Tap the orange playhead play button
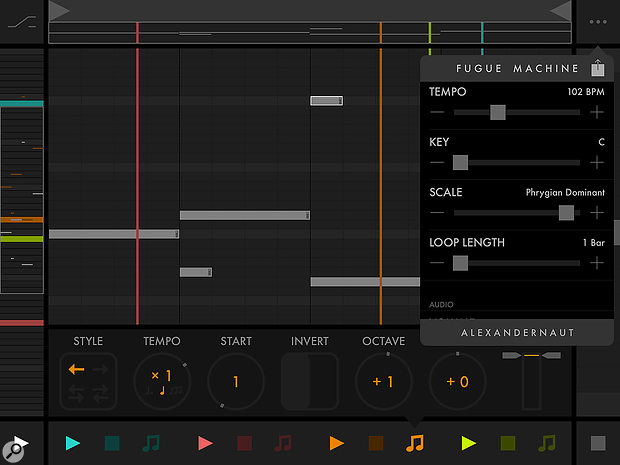Viewport: 620px width, 465px height. coord(337,443)
